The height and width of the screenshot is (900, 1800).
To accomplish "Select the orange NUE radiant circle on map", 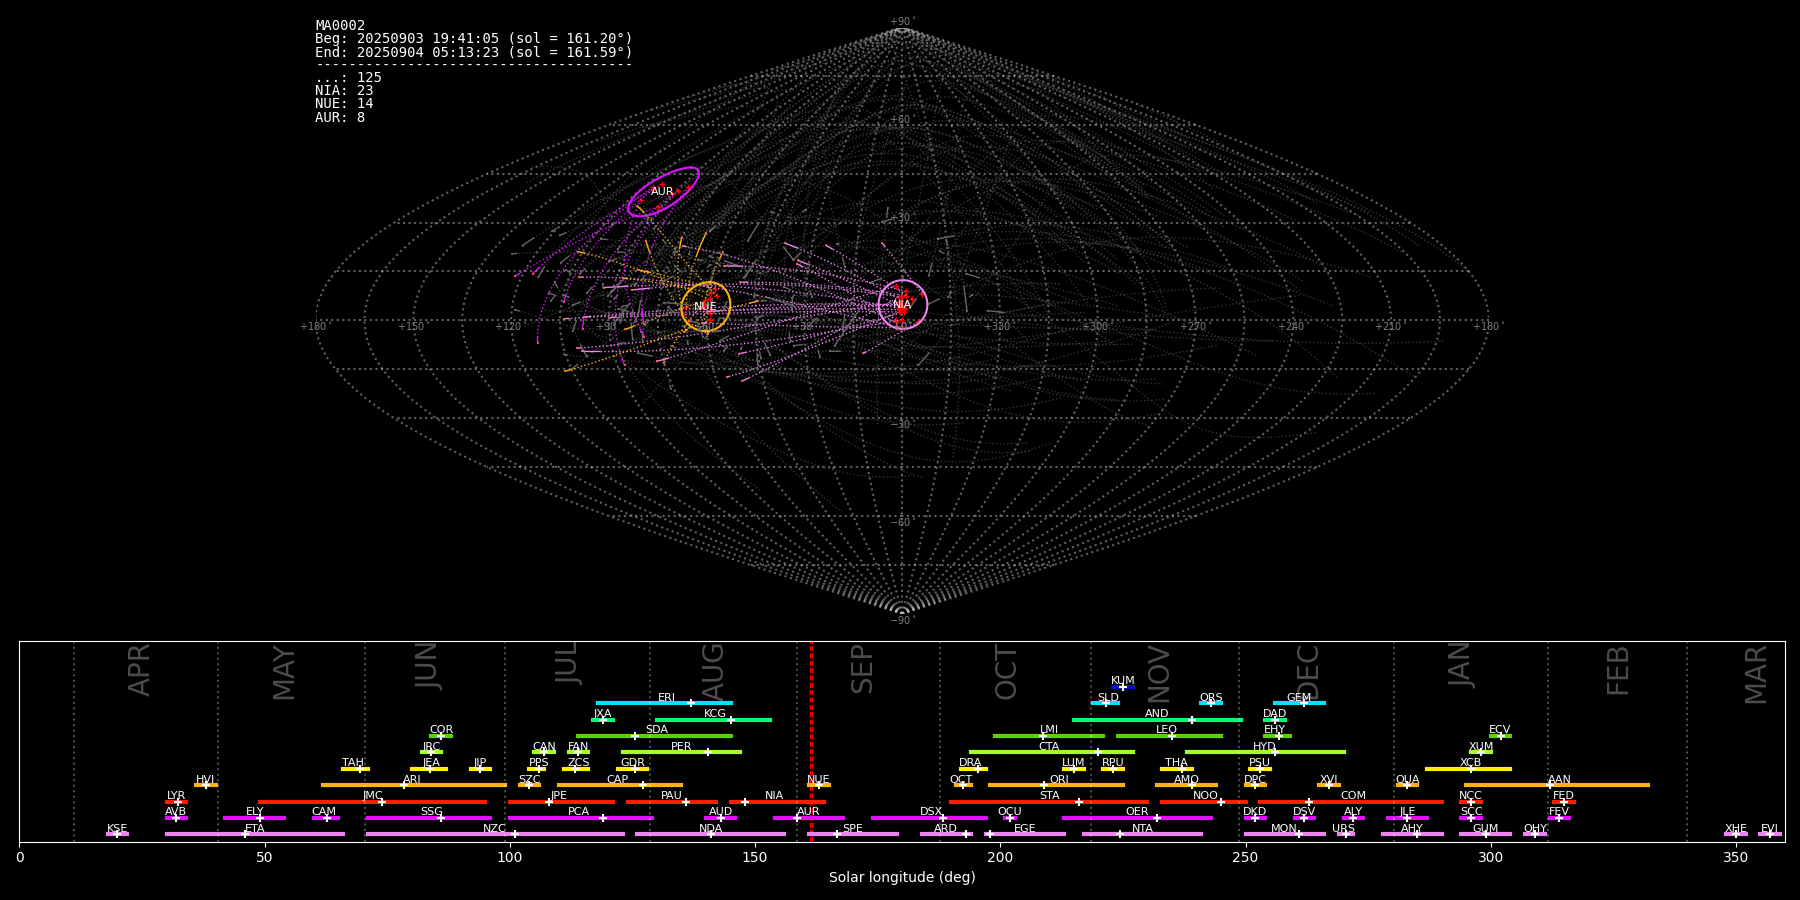I will click(705, 306).
